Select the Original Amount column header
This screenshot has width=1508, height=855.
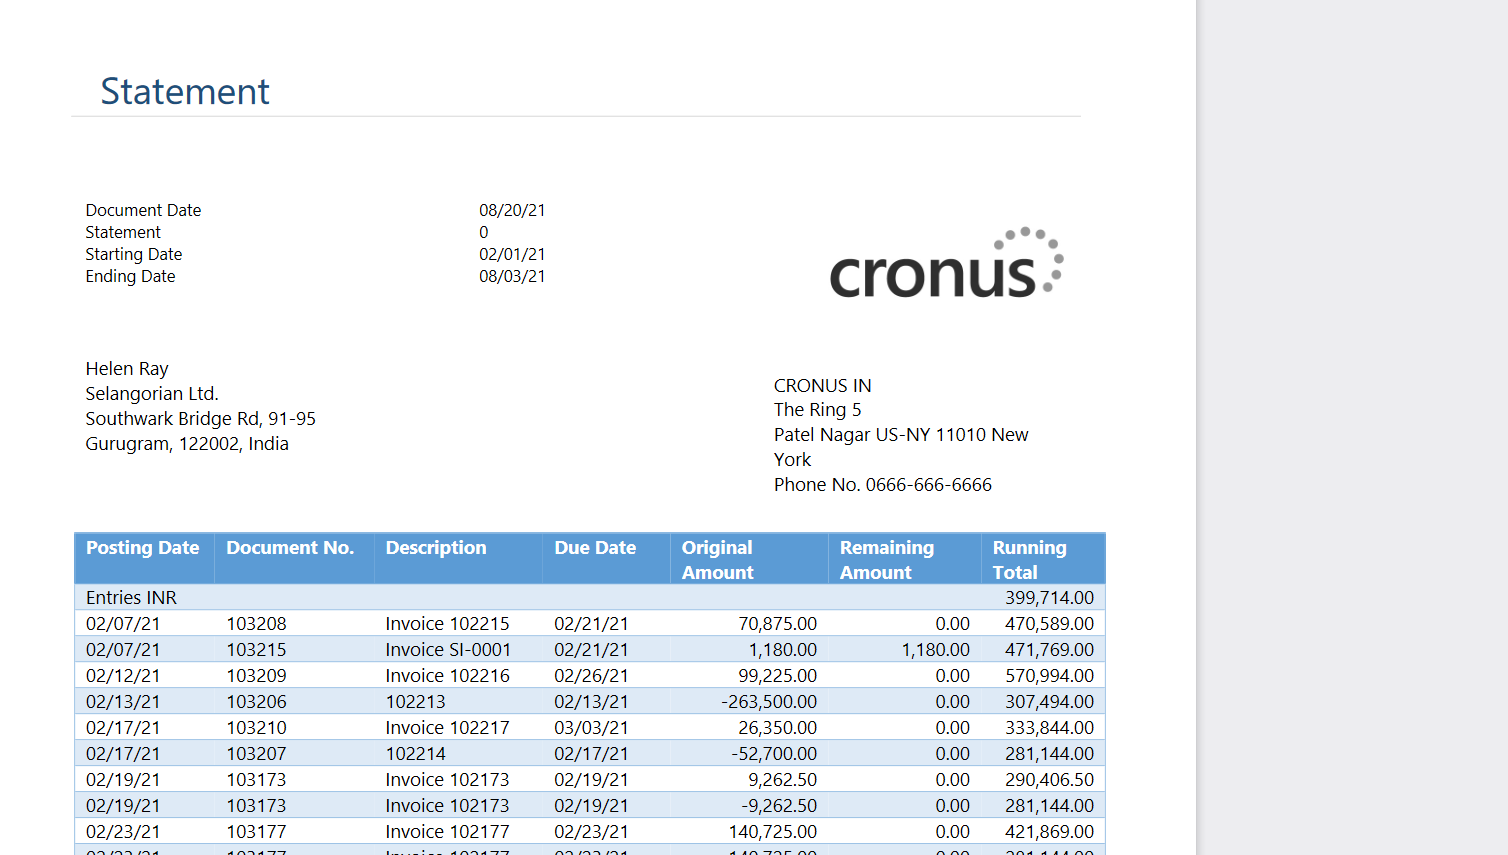[x=717, y=559]
